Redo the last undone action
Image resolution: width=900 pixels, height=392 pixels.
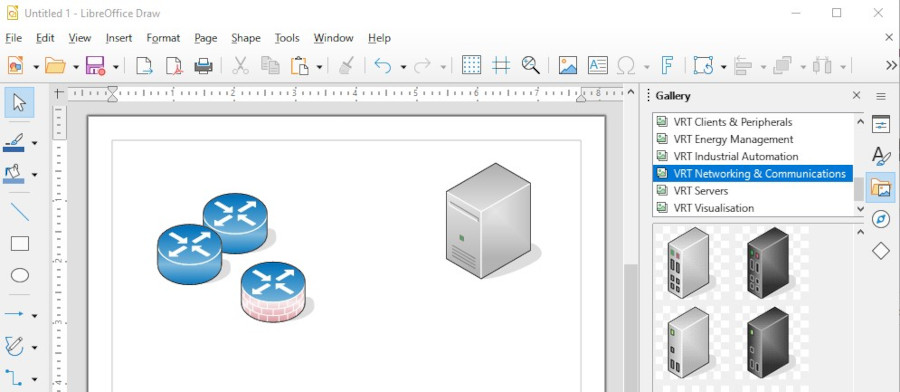(422, 65)
